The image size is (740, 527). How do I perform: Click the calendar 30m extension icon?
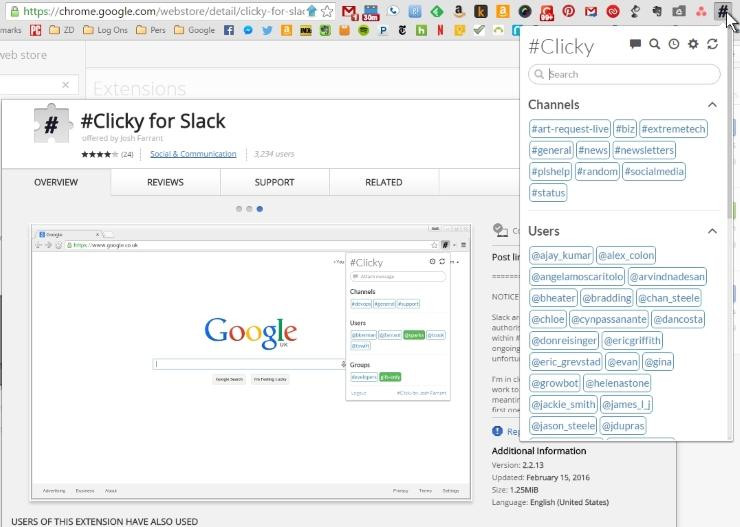pos(371,12)
